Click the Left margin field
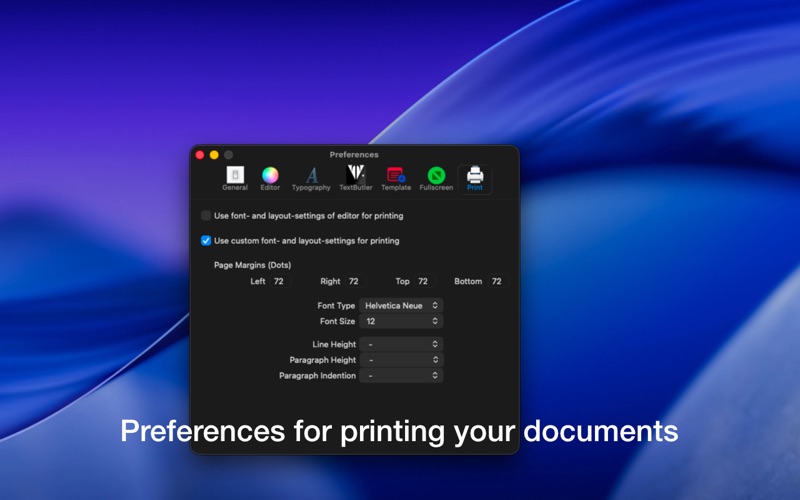This screenshot has height=500, width=800. (281, 282)
